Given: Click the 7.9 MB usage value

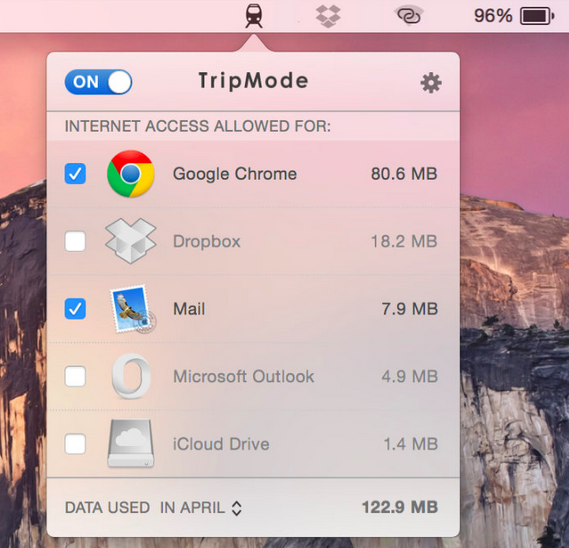Looking at the screenshot, I should tap(410, 309).
